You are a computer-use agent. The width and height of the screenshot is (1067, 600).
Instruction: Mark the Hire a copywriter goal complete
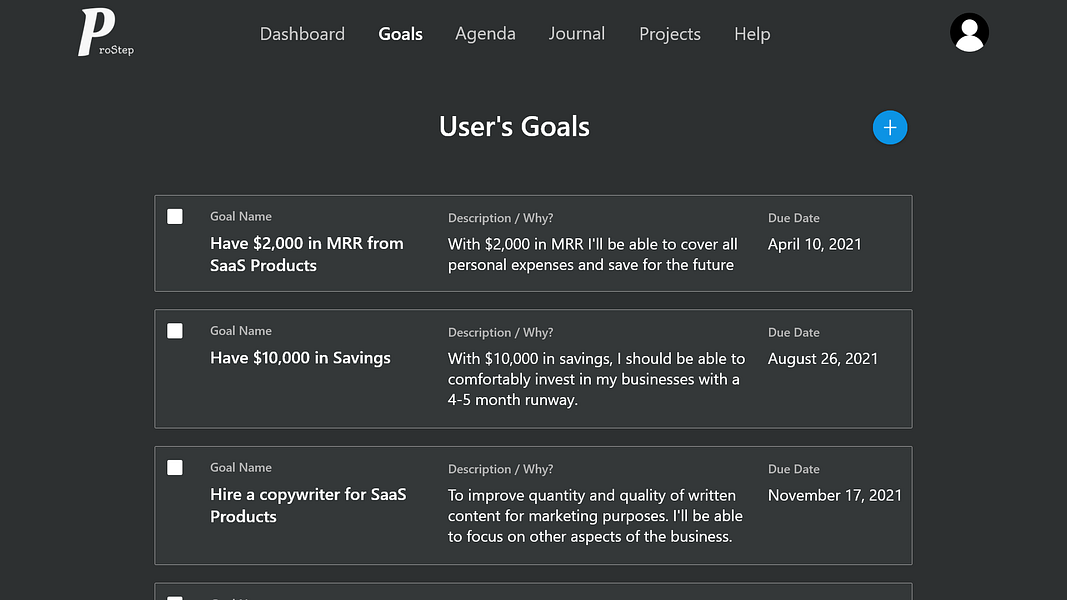point(175,467)
